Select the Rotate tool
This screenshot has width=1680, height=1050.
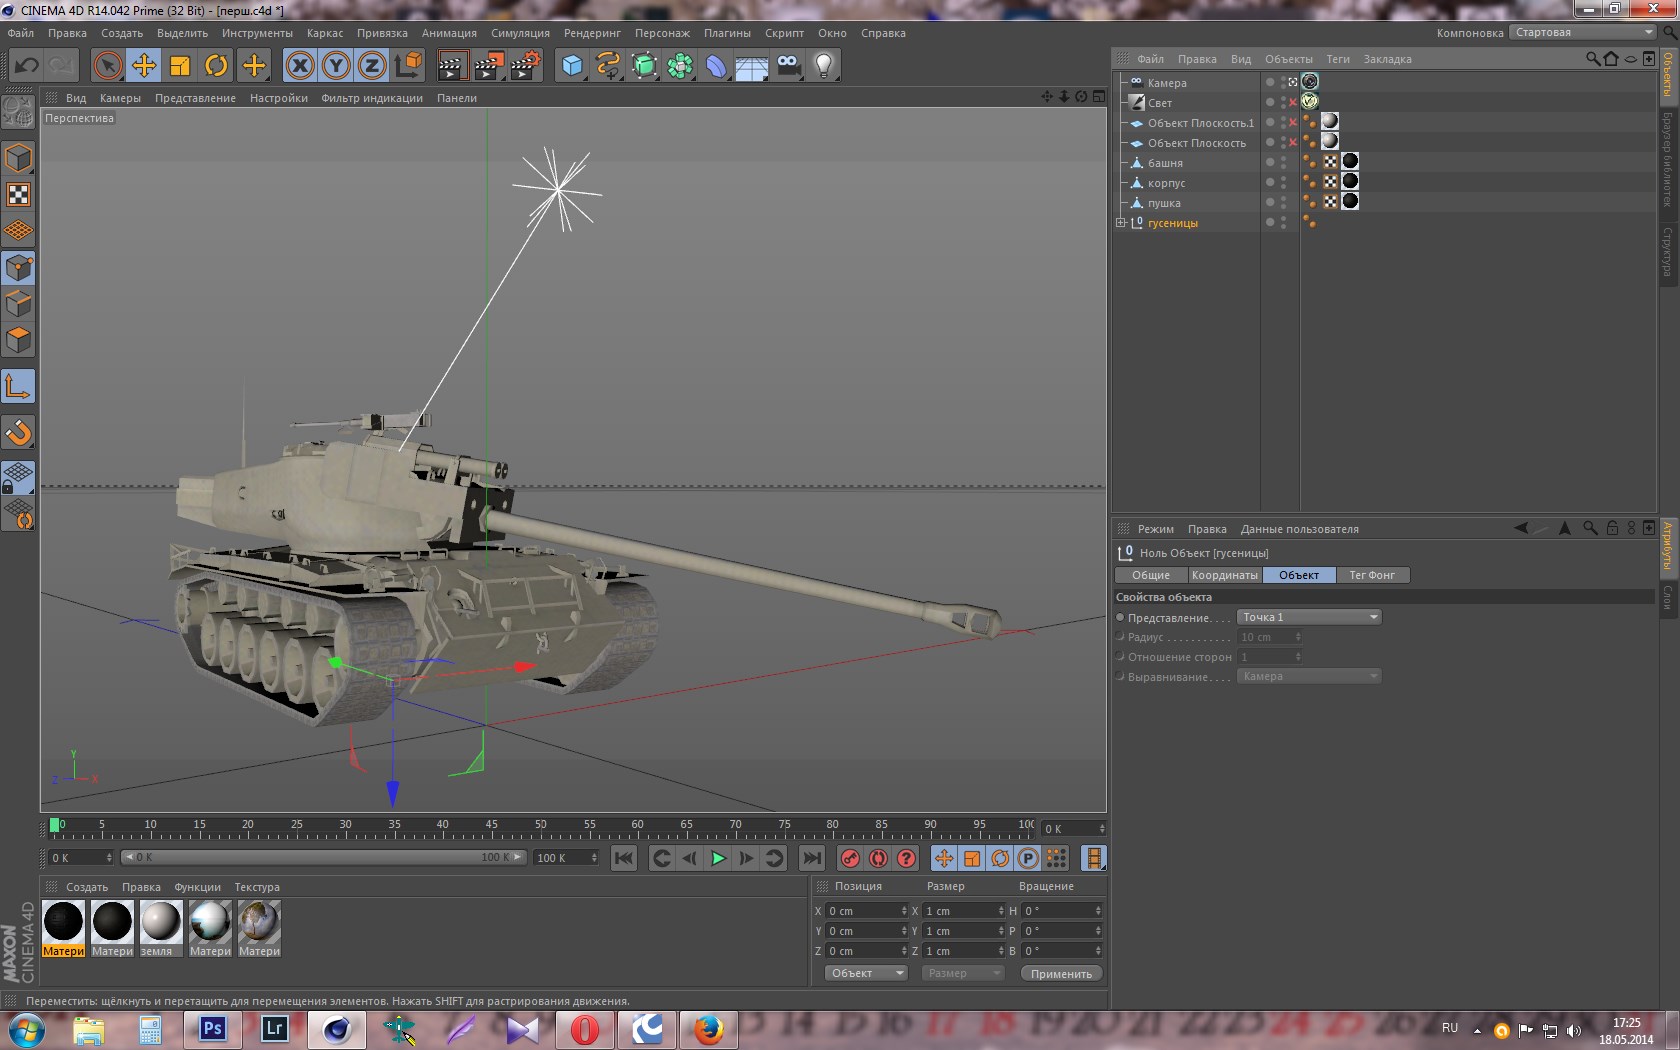coord(216,66)
